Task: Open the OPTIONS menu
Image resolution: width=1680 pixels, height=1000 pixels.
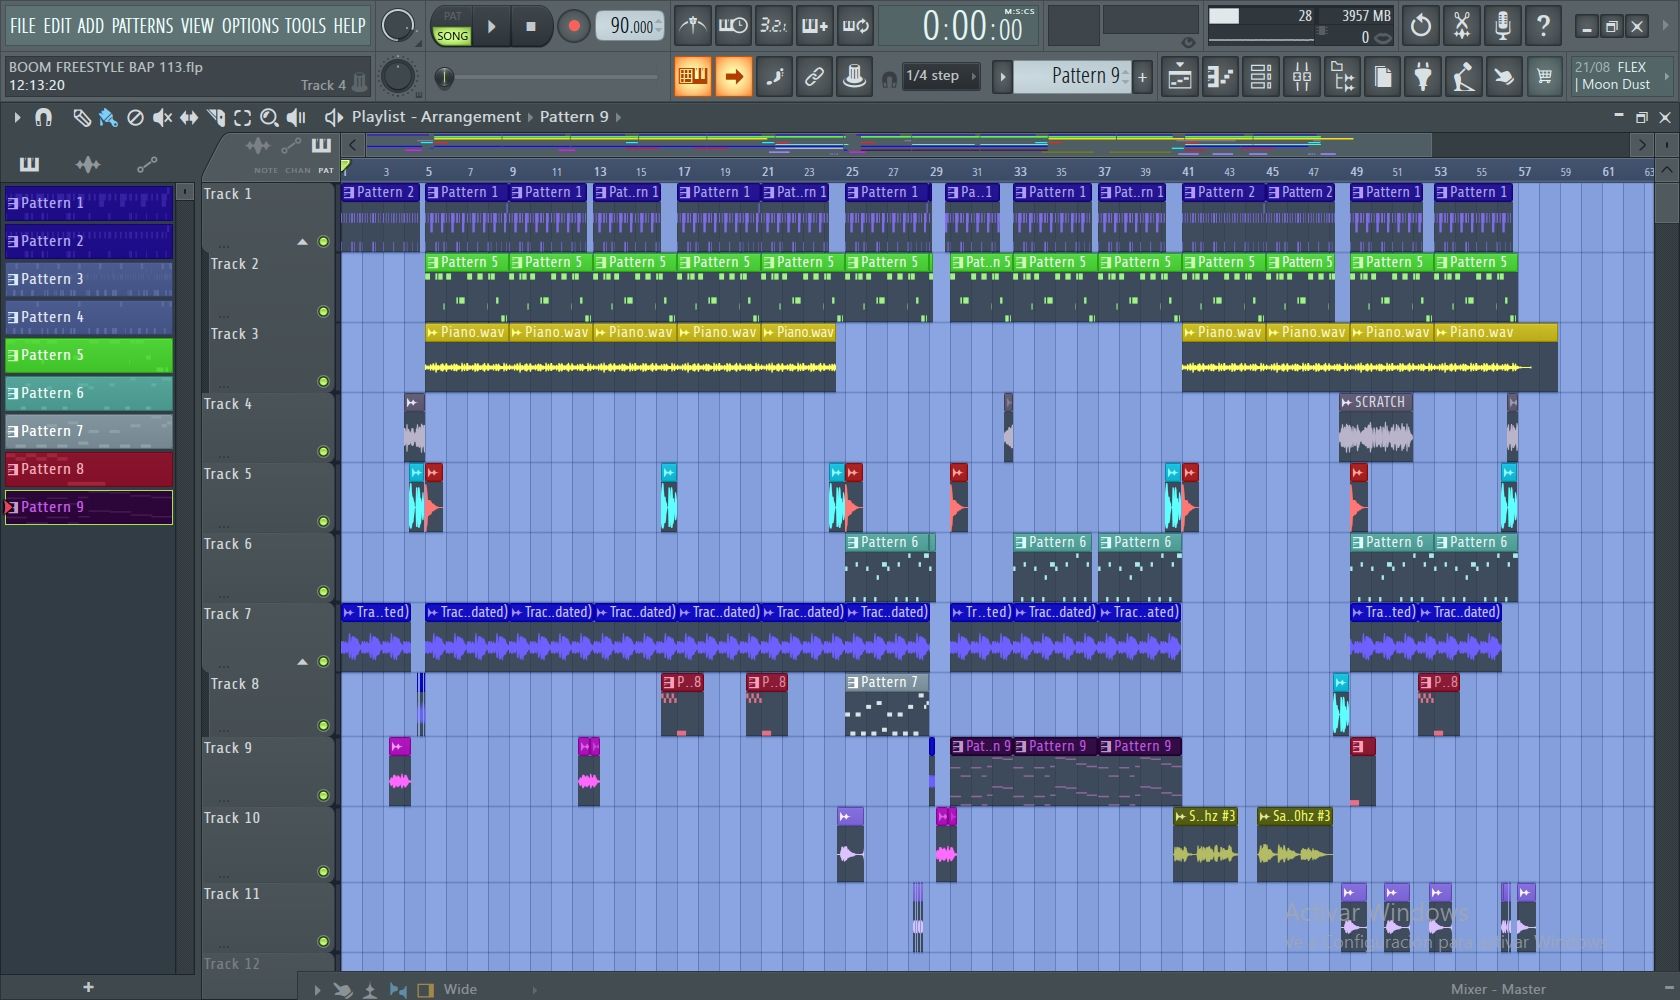Action: (x=251, y=26)
